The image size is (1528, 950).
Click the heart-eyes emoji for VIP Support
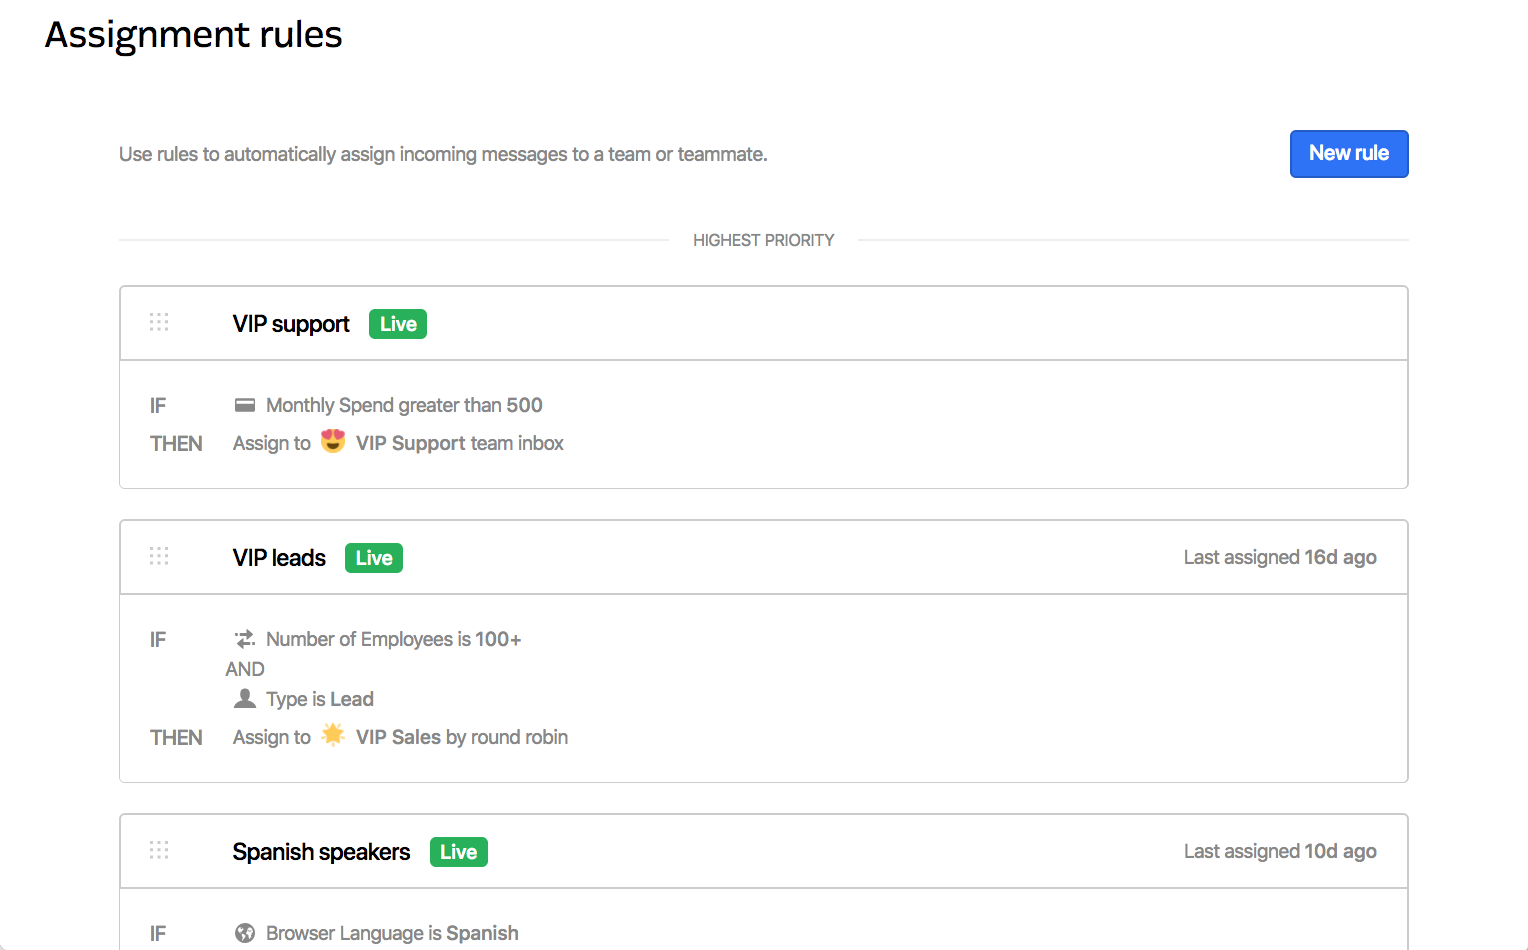(333, 441)
